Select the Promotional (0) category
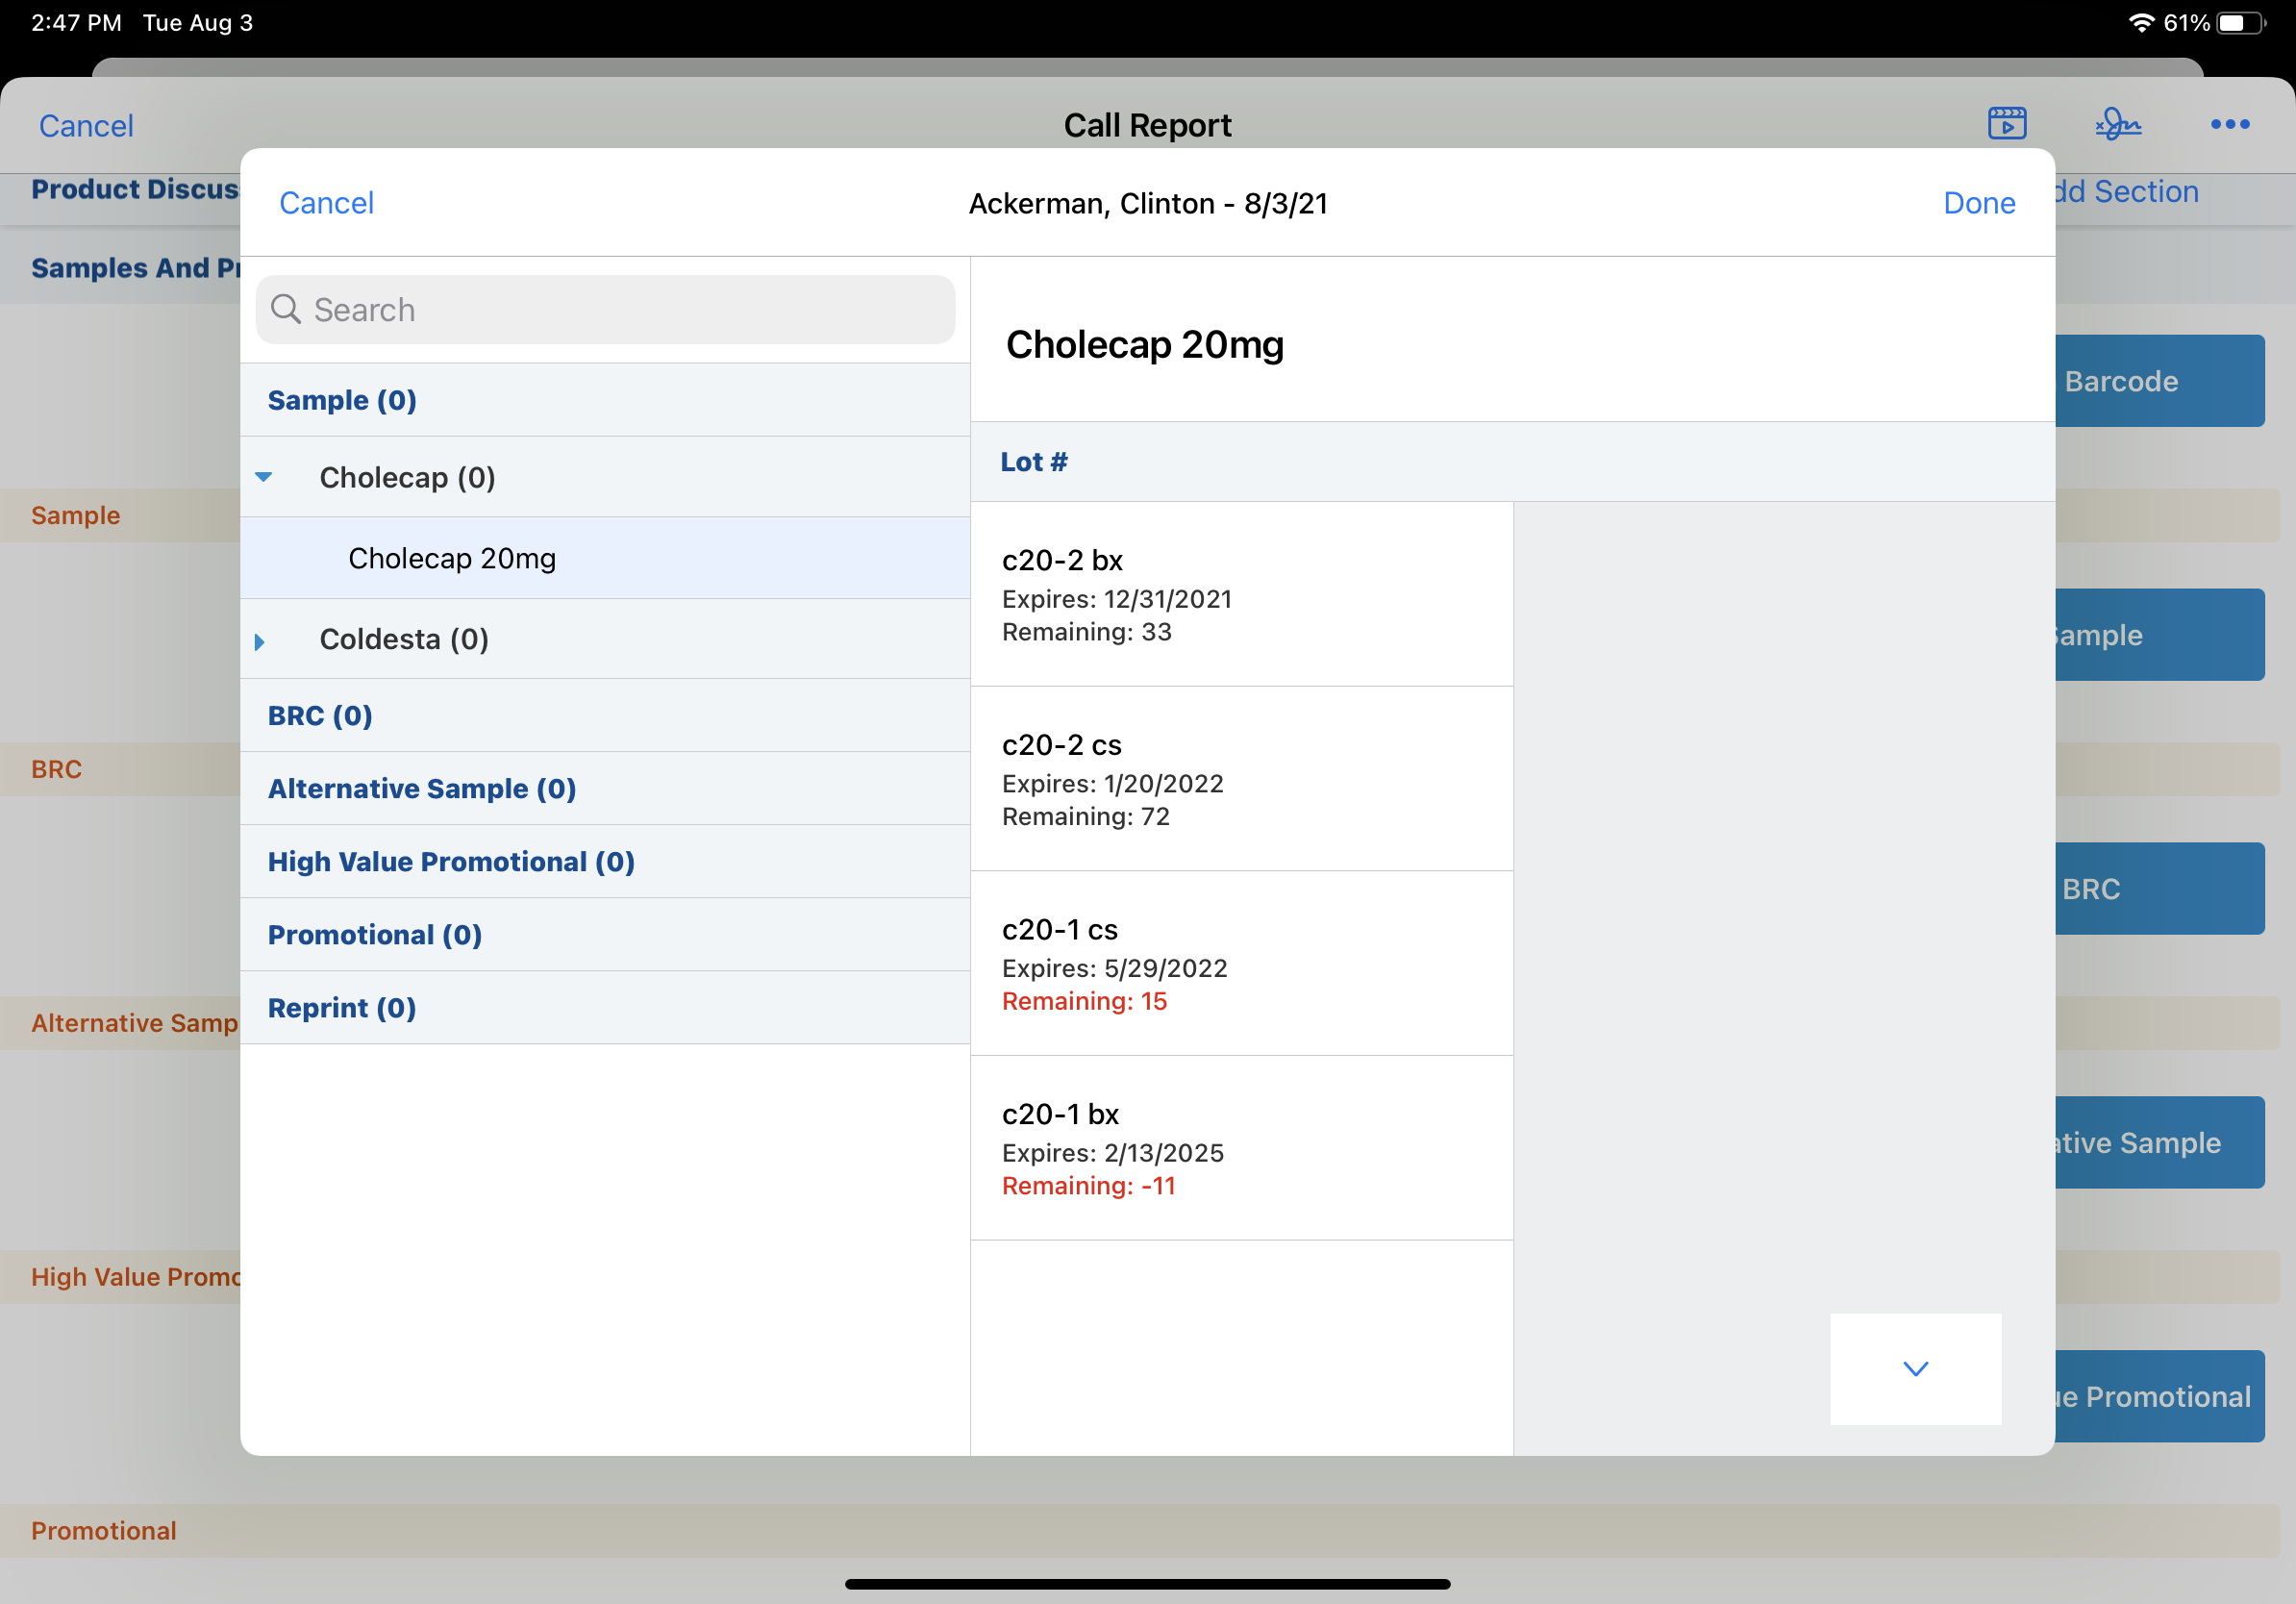Viewport: 2296px width, 1604px height. coord(375,935)
